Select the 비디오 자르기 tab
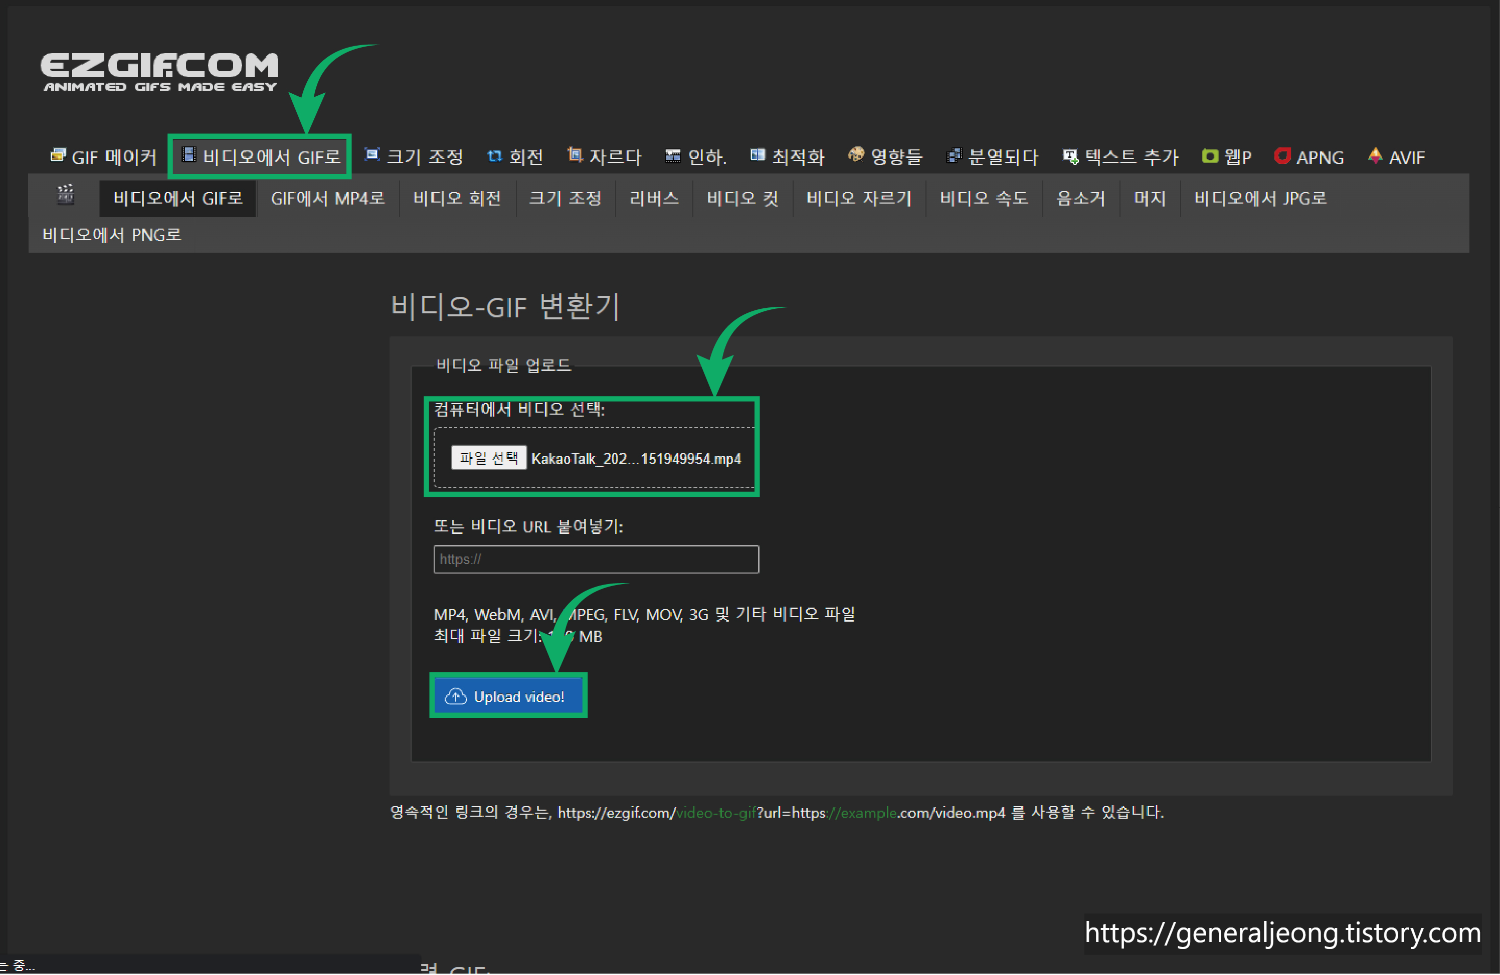 (x=859, y=198)
